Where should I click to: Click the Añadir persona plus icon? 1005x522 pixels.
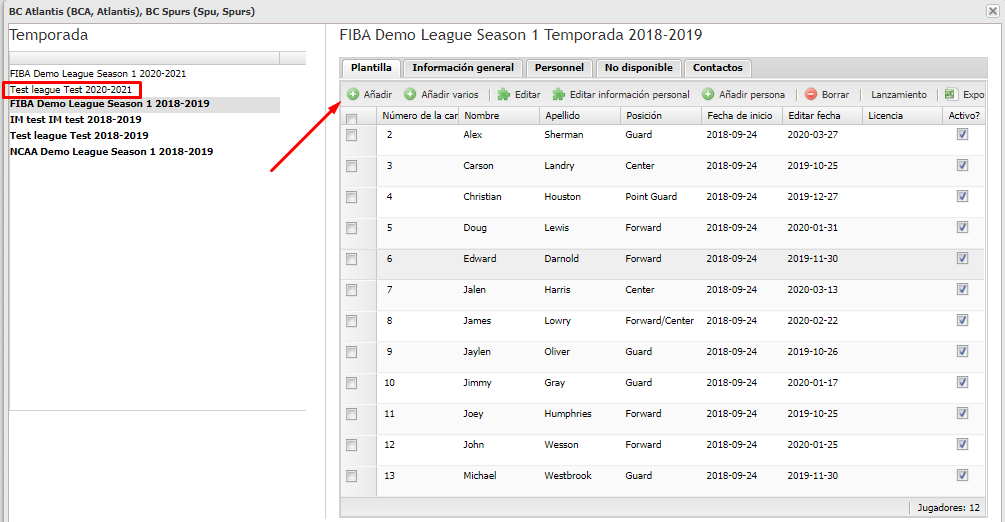tap(708, 94)
